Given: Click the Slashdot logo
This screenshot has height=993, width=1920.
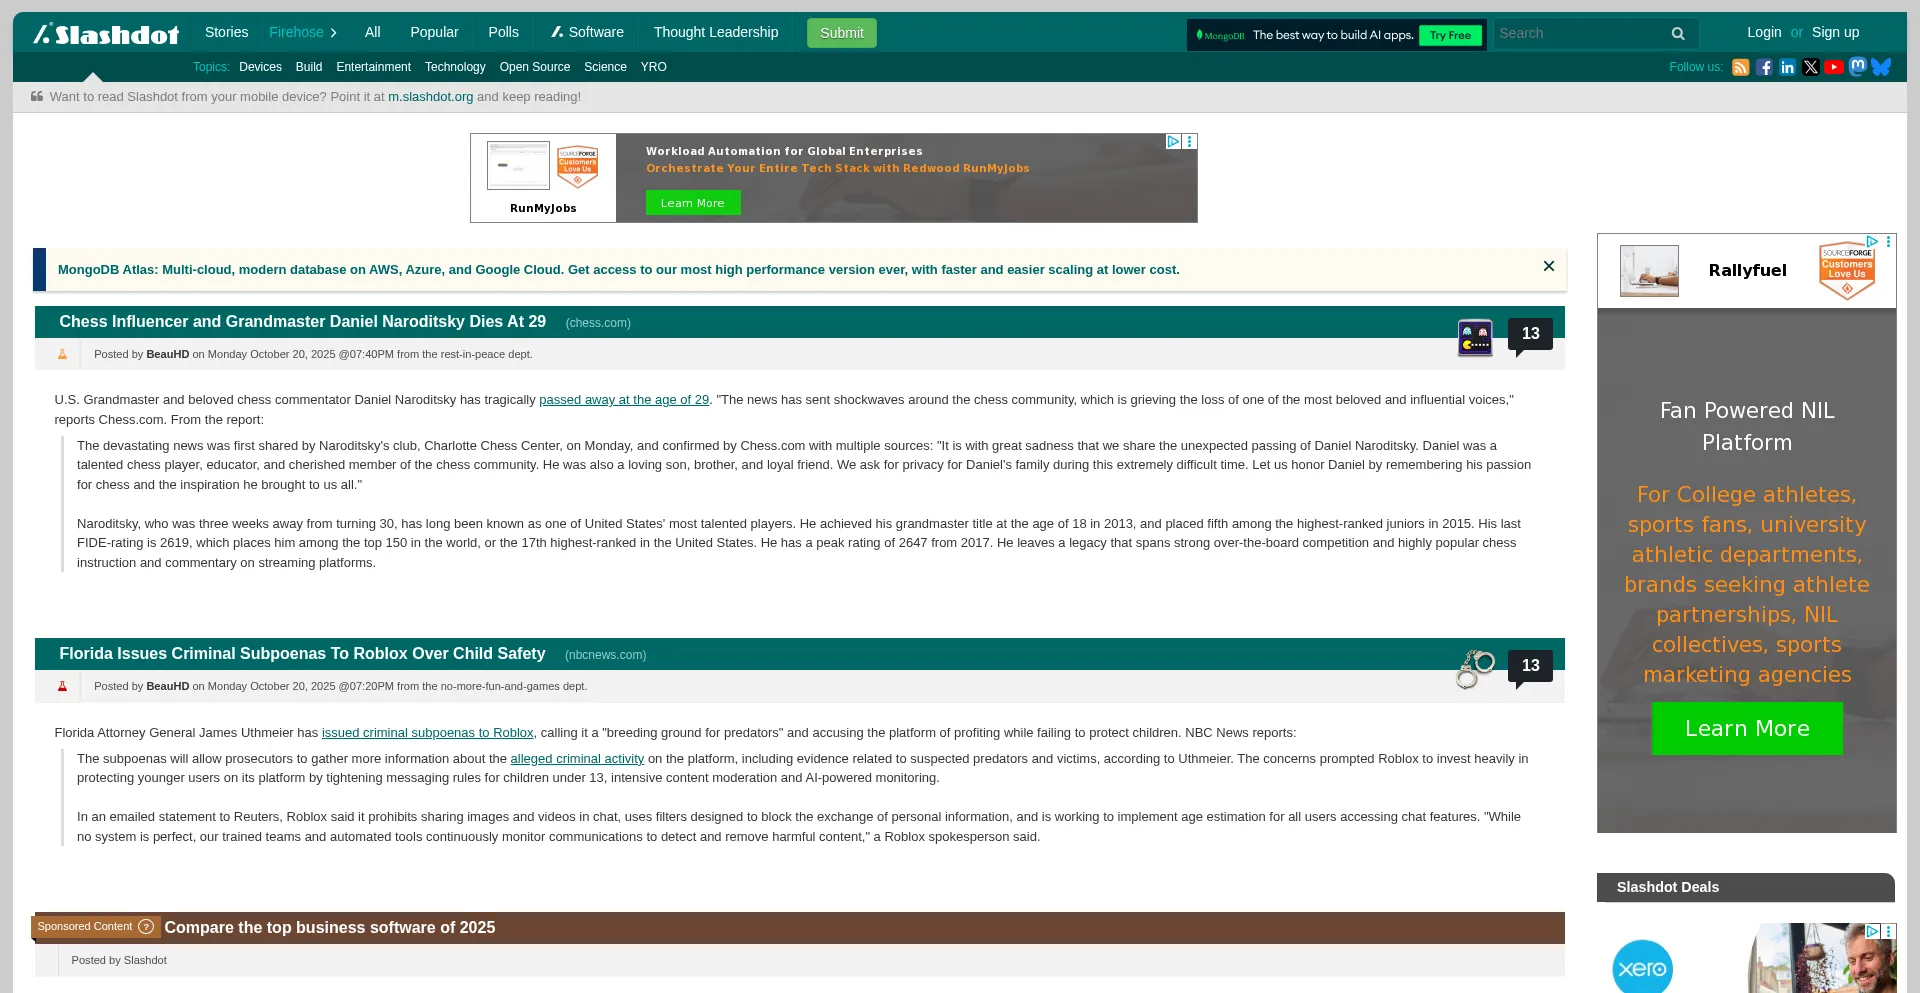Looking at the screenshot, I should pos(106,34).
